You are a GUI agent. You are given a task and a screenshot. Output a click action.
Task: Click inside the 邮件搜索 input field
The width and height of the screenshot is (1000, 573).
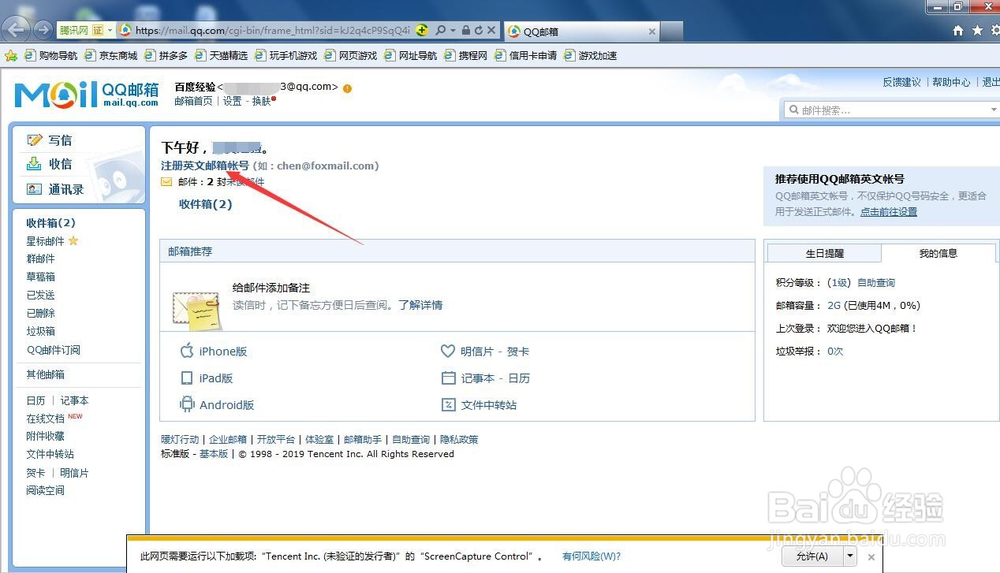(893, 110)
